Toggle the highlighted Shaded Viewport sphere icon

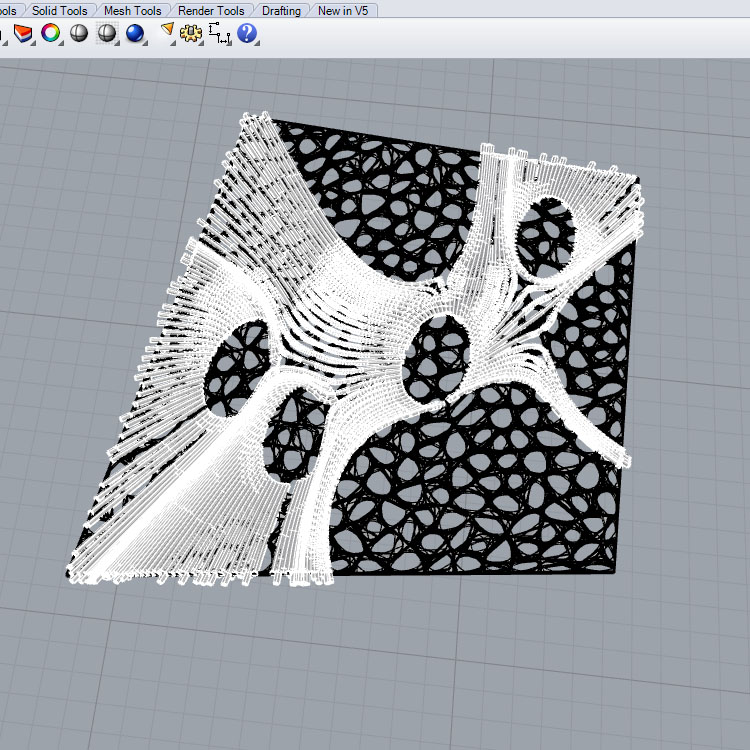tap(107, 34)
